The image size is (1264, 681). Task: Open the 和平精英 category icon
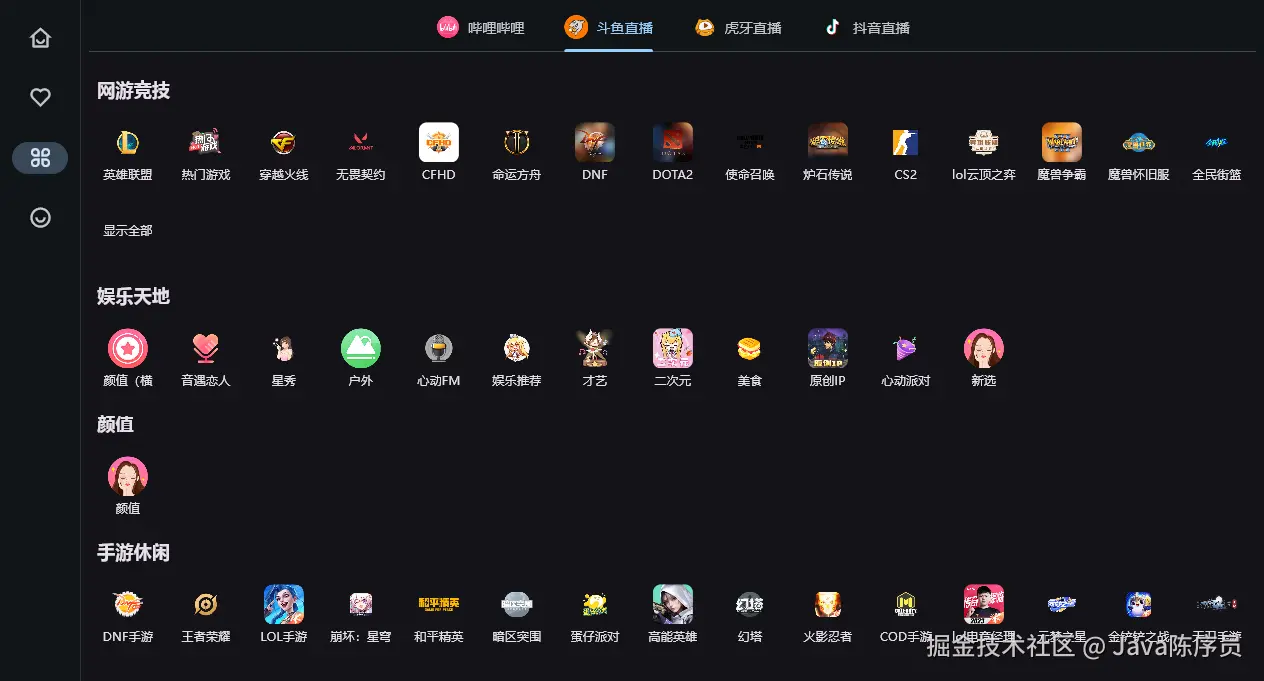[439, 604]
